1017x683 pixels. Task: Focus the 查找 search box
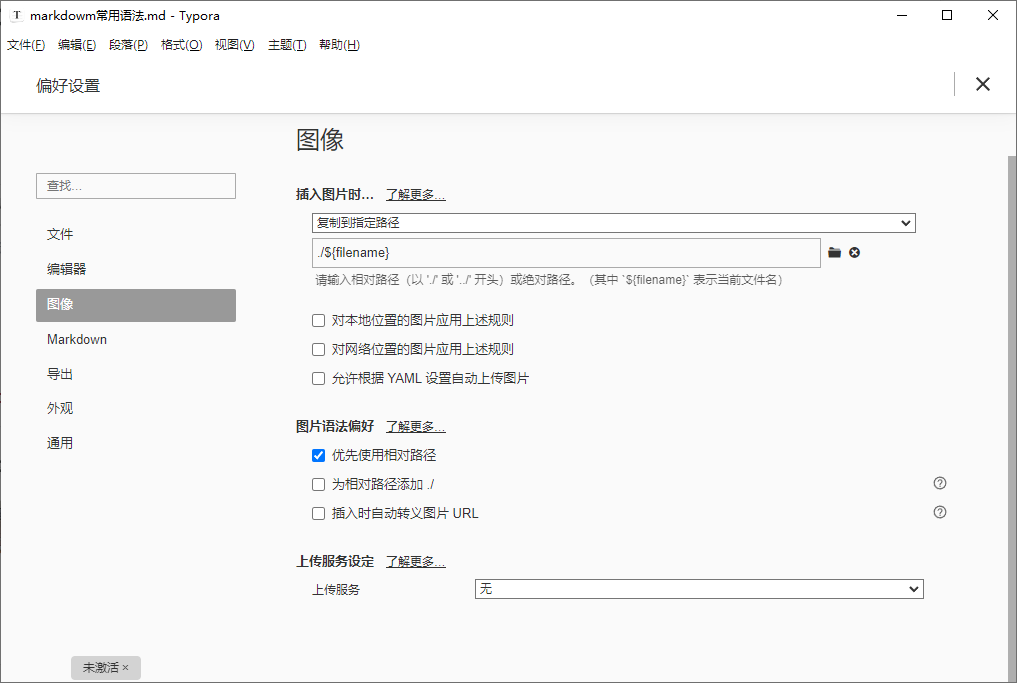[136, 186]
